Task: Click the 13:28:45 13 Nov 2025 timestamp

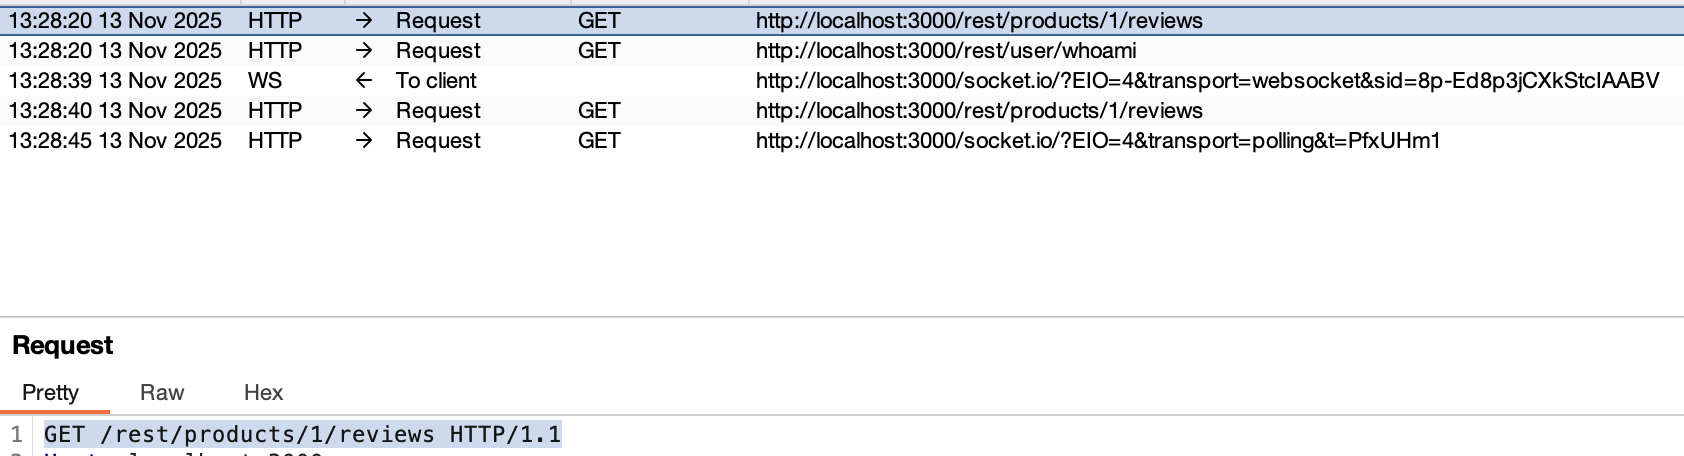Action: click(x=115, y=141)
